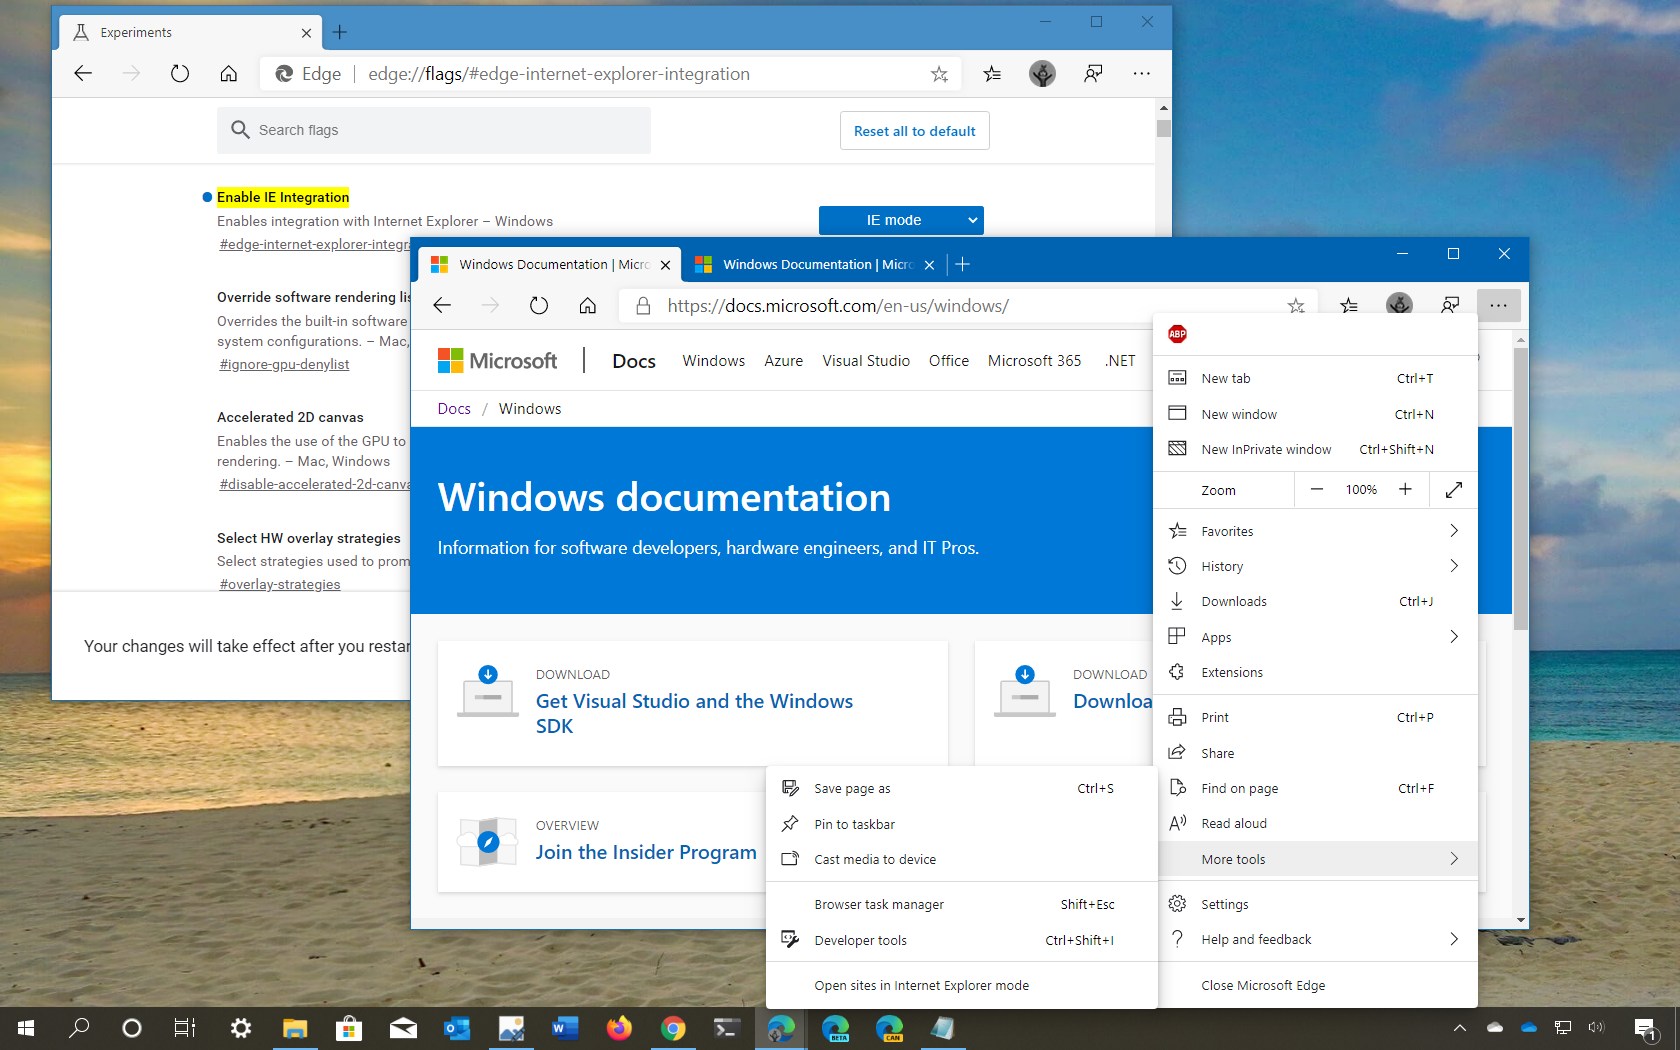Launch Firefox from the taskbar
1680x1050 pixels.
click(x=619, y=1028)
